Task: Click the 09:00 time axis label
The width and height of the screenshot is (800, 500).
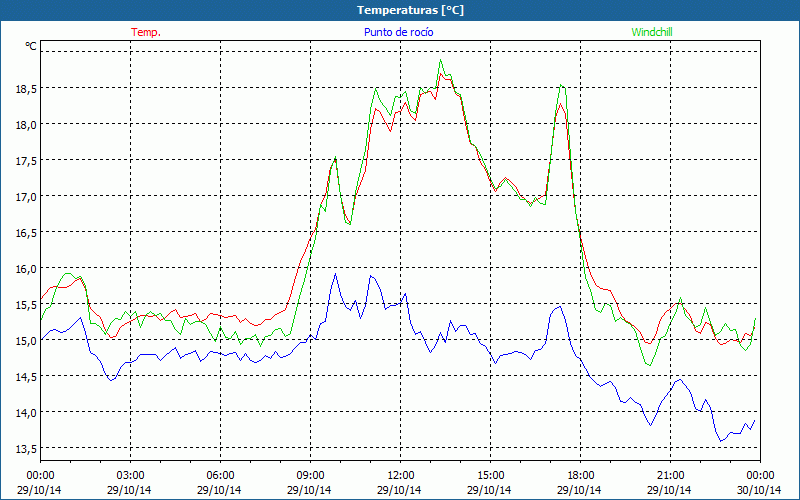Action: [x=310, y=476]
